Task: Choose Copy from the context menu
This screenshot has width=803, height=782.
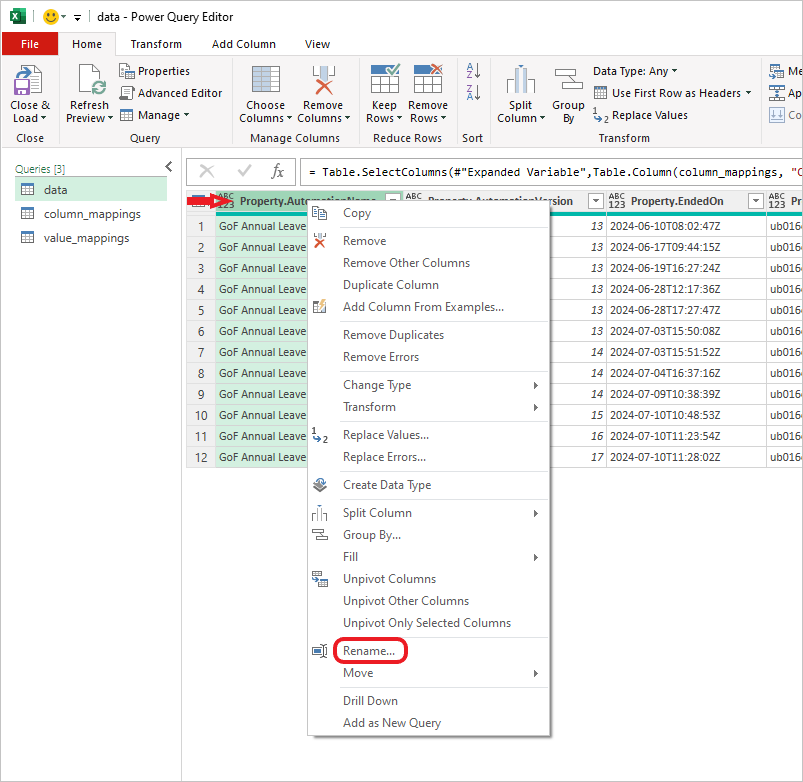Action: click(429, 213)
